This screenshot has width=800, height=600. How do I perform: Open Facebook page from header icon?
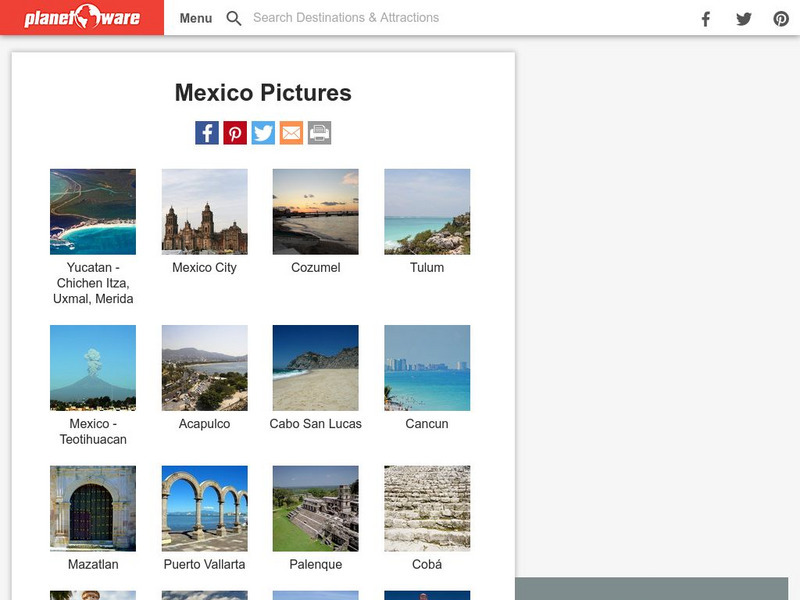(705, 18)
